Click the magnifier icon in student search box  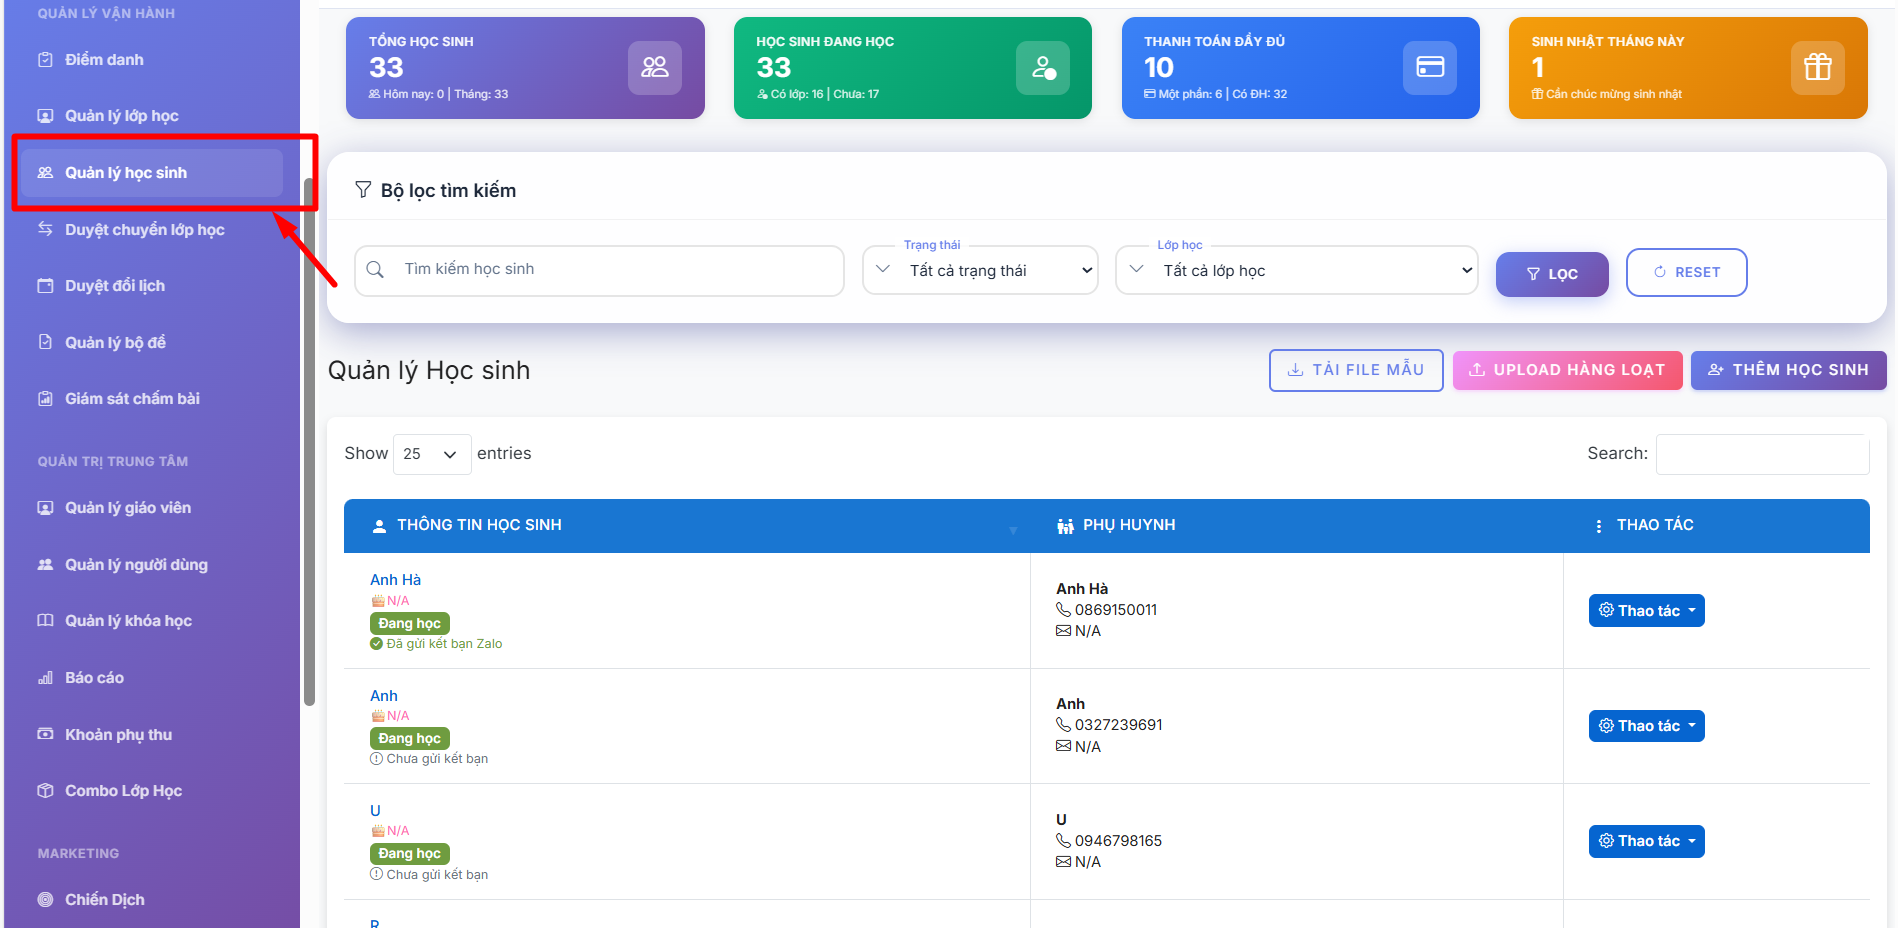click(375, 270)
